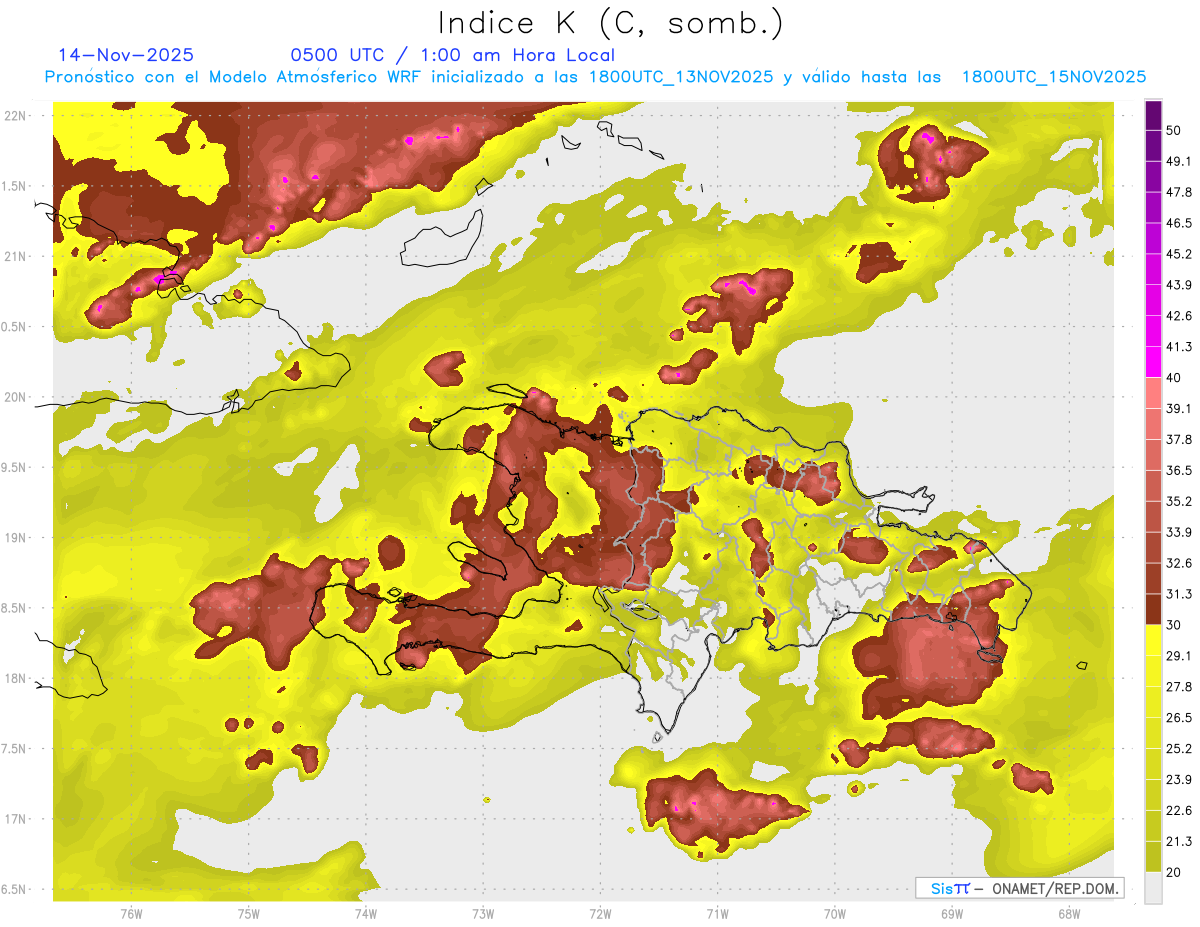Click the '19N' latitude label
This screenshot has height=927, width=1200.
click(x=17, y=538)
